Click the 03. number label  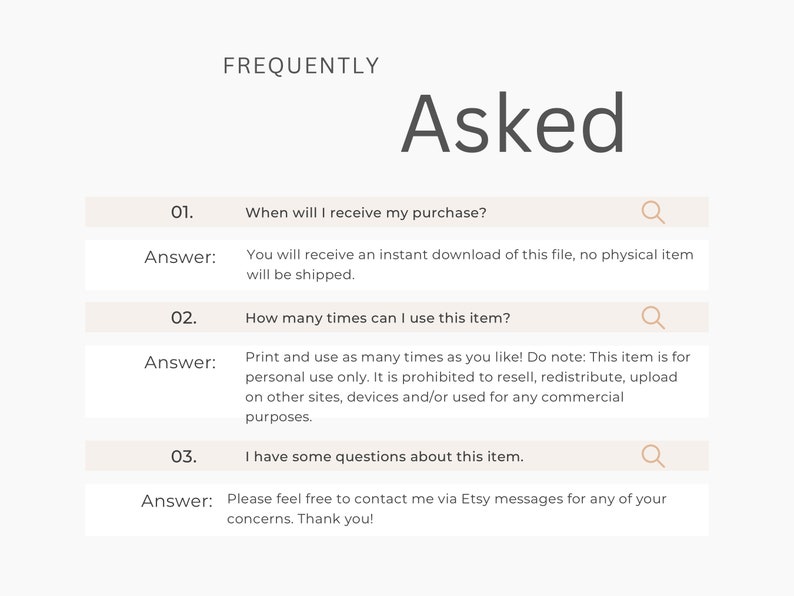tap(184, 456)
